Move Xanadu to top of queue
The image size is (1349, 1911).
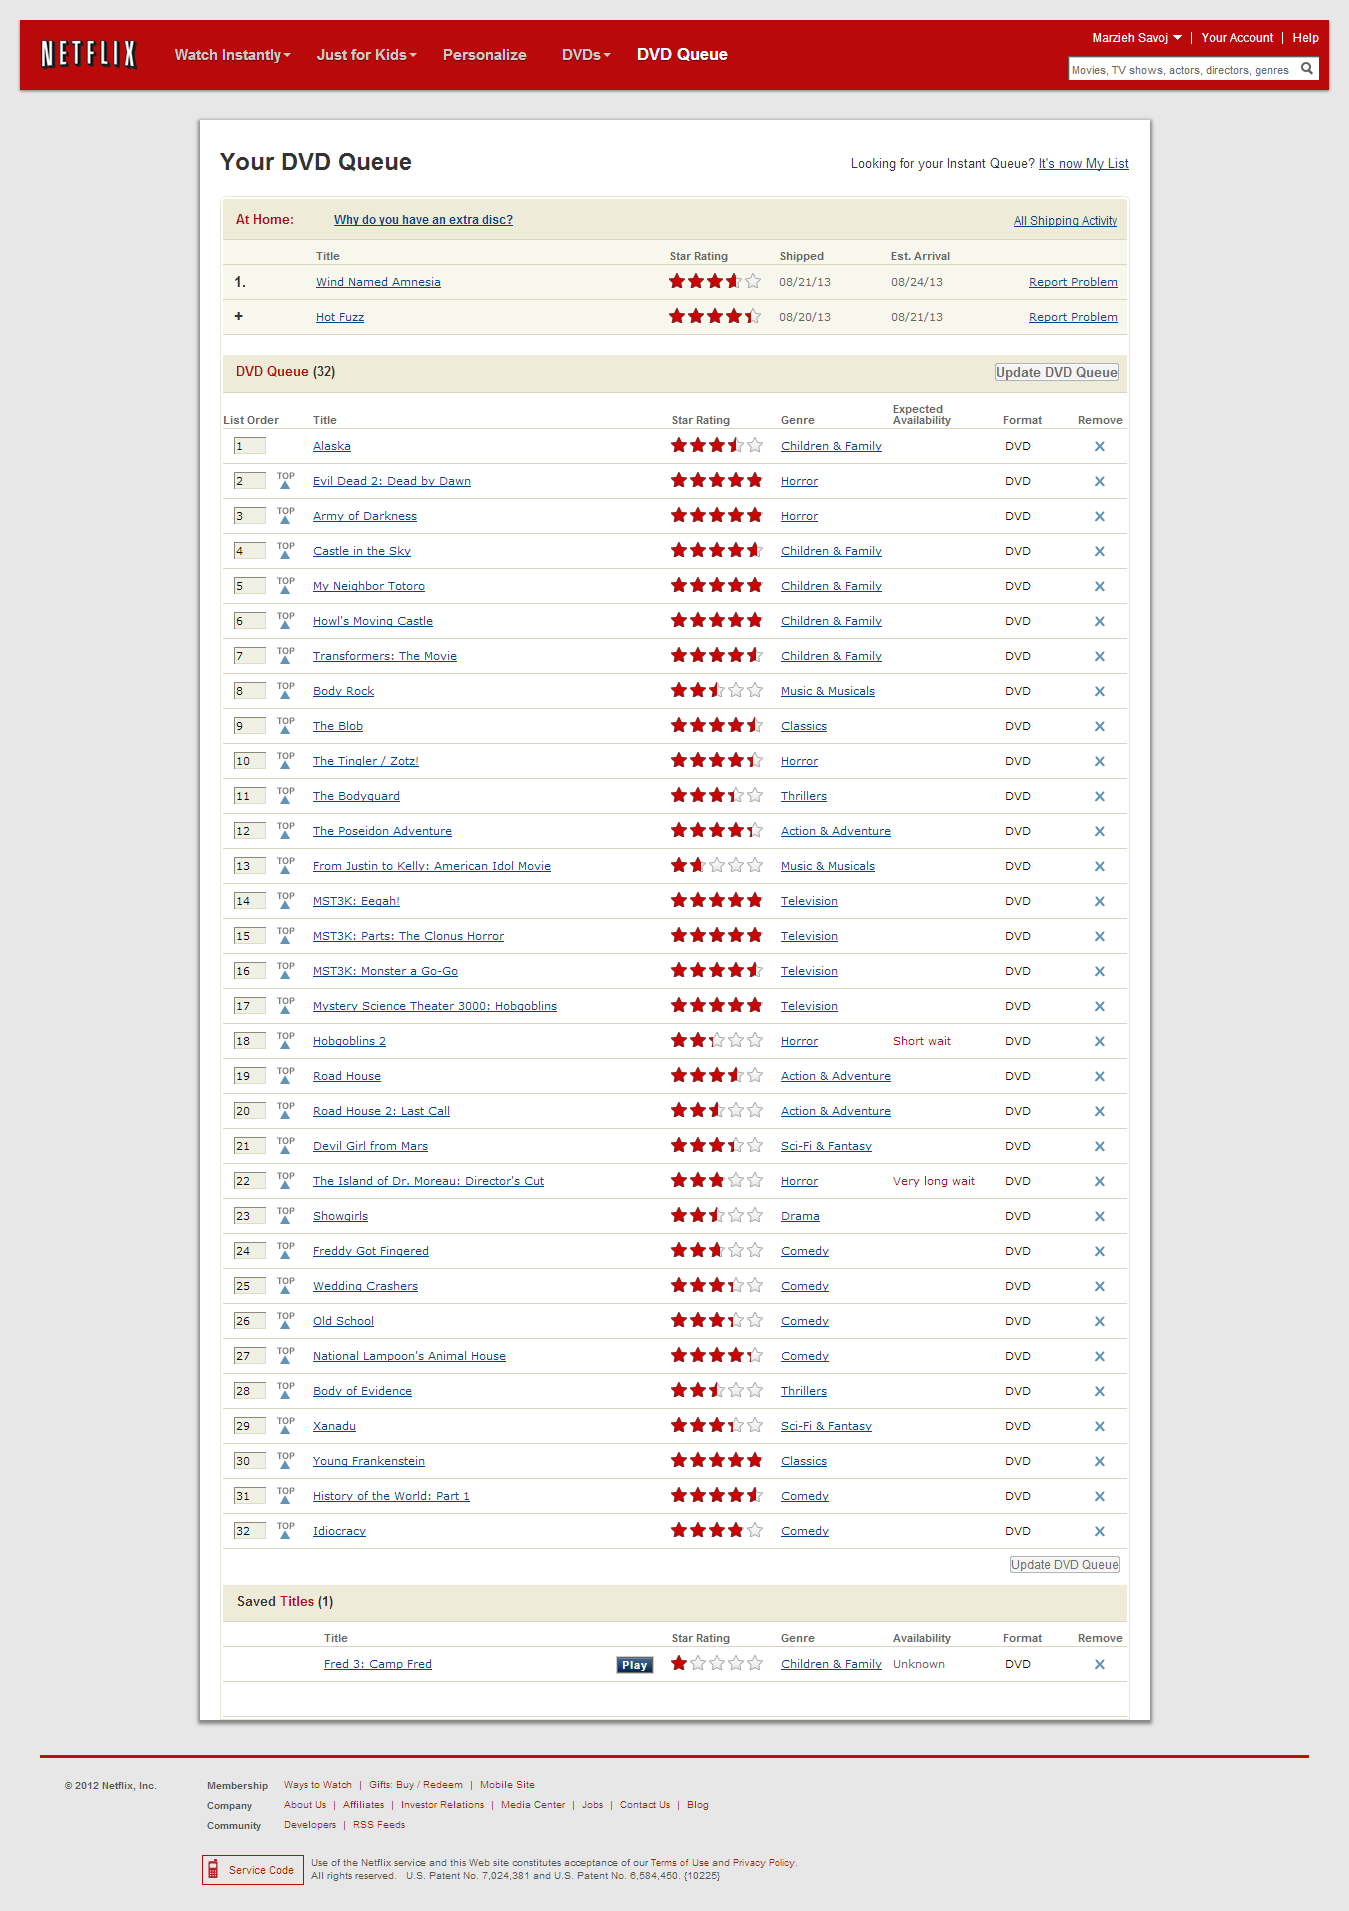coord(286,1425)
